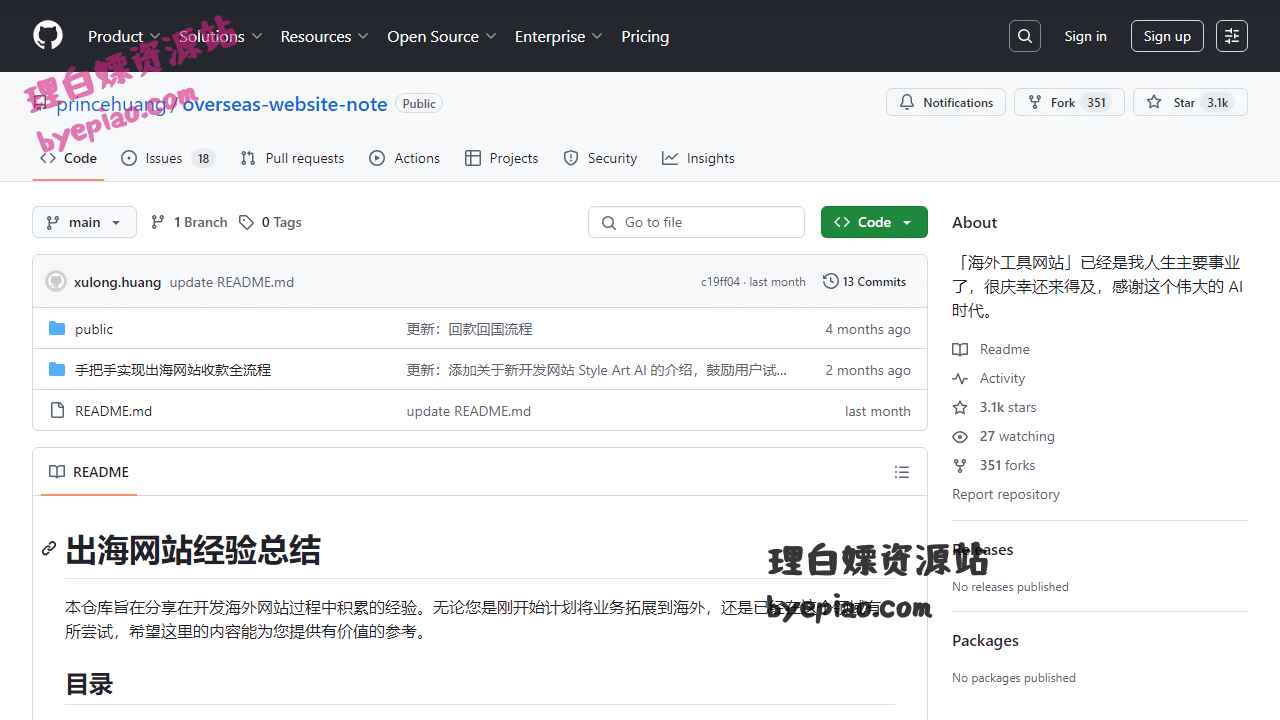
Task: Expand the Product menu
Action: 124,36
